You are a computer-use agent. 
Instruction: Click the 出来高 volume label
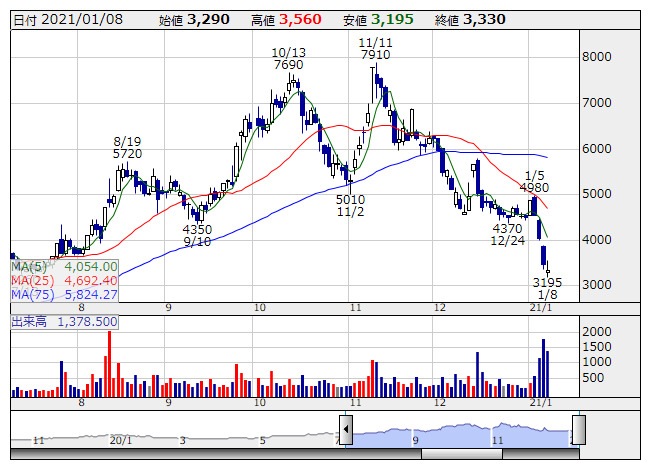pyautogui.click(x=64, y=322)
